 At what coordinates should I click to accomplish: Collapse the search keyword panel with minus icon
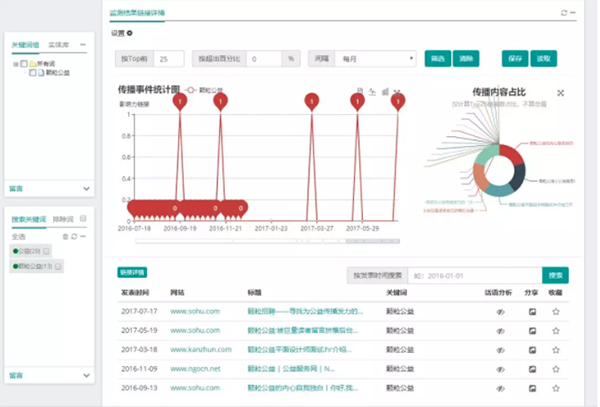(83, 236)
